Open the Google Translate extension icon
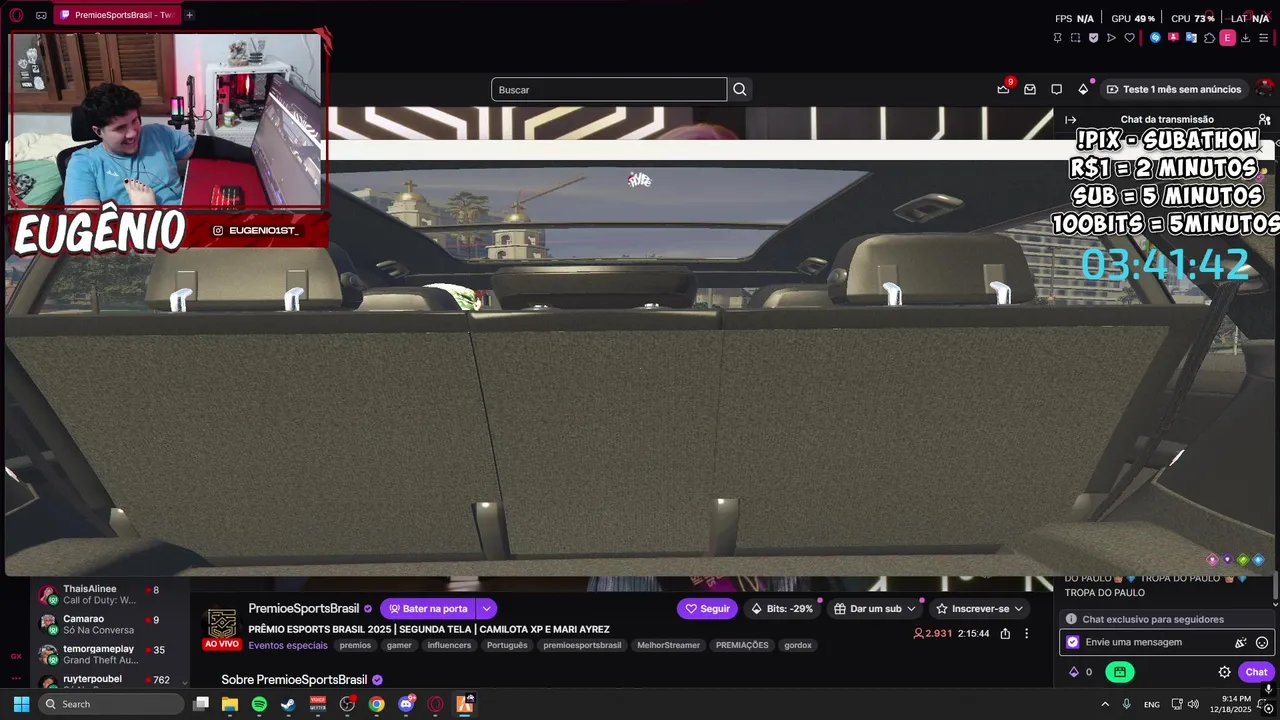The width and height of the screenshot is (1280, 720). tap(1191, 38)
